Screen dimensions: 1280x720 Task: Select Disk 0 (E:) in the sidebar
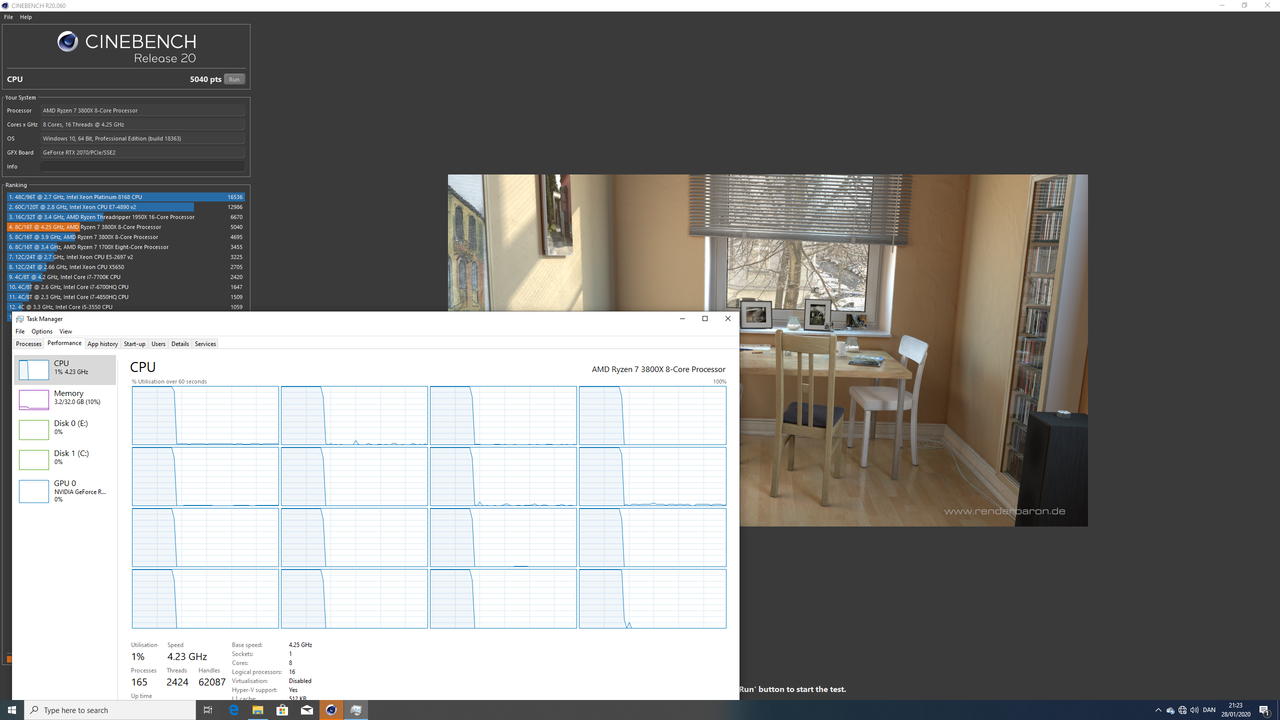tap(65, 429)
